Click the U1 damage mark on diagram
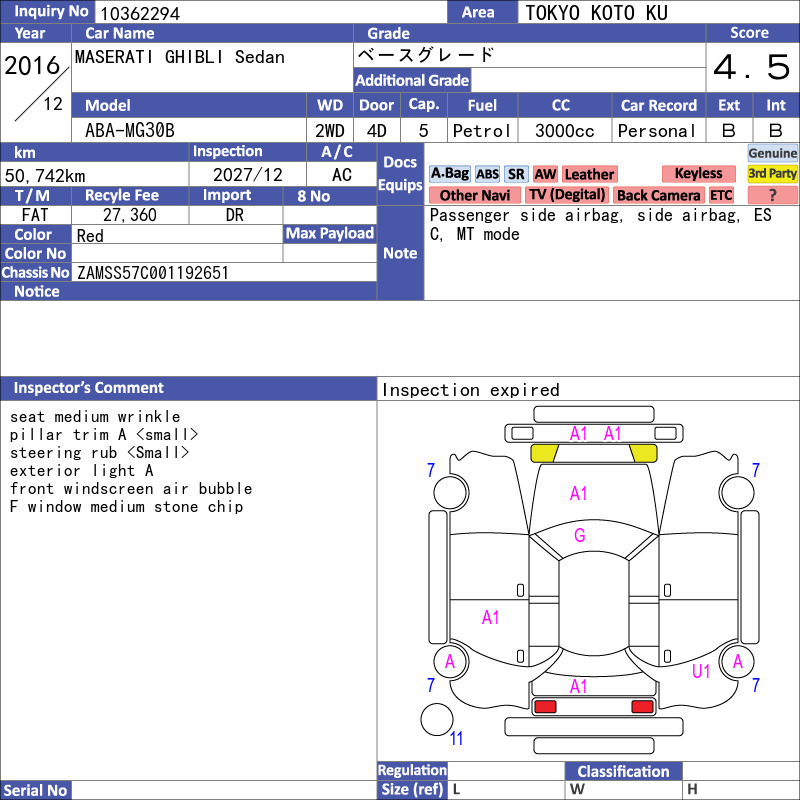 [x=701, y=671]
